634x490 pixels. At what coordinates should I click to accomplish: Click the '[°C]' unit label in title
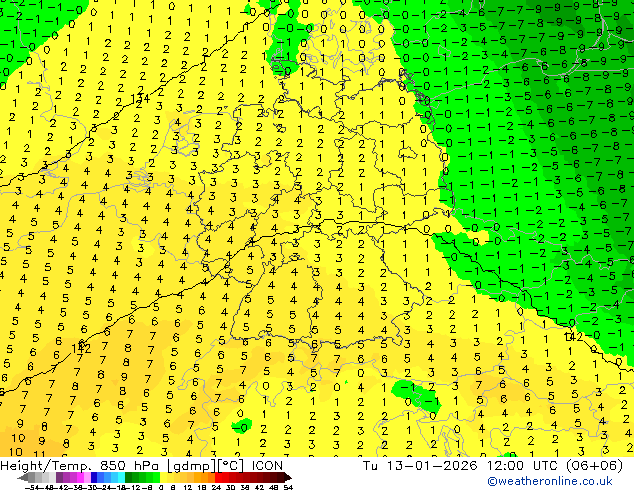click(232, 466)
